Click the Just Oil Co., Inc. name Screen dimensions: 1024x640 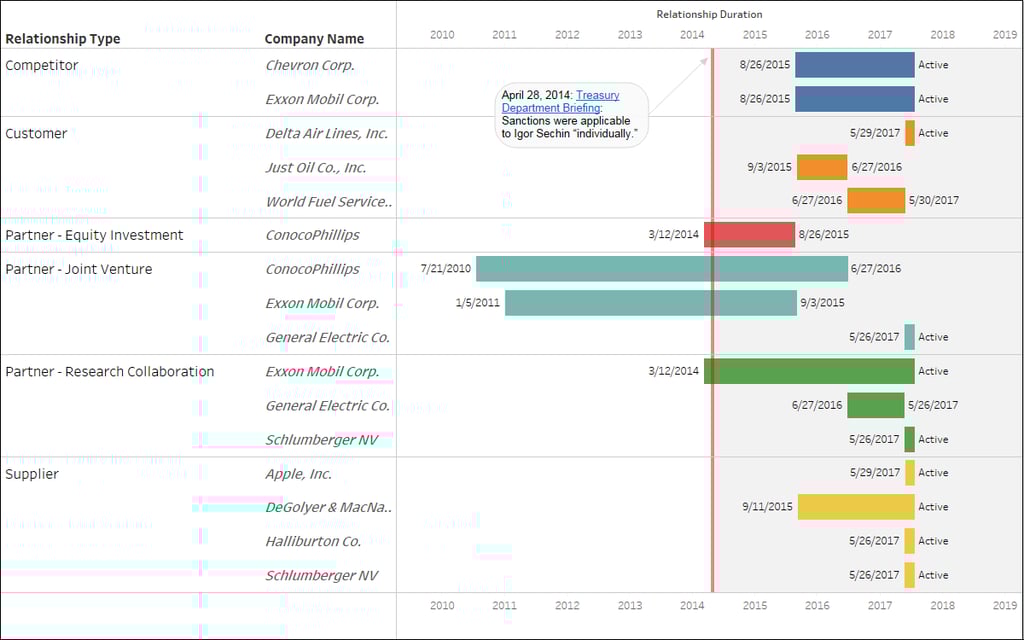coord(315,167)
